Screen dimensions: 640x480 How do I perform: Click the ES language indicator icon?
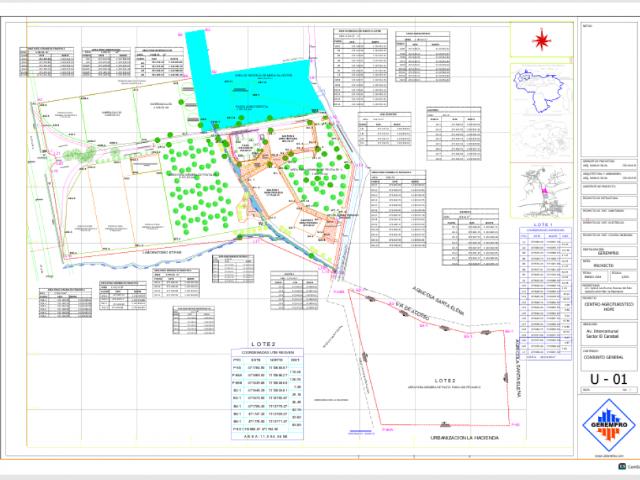click(x=622, y=467)
